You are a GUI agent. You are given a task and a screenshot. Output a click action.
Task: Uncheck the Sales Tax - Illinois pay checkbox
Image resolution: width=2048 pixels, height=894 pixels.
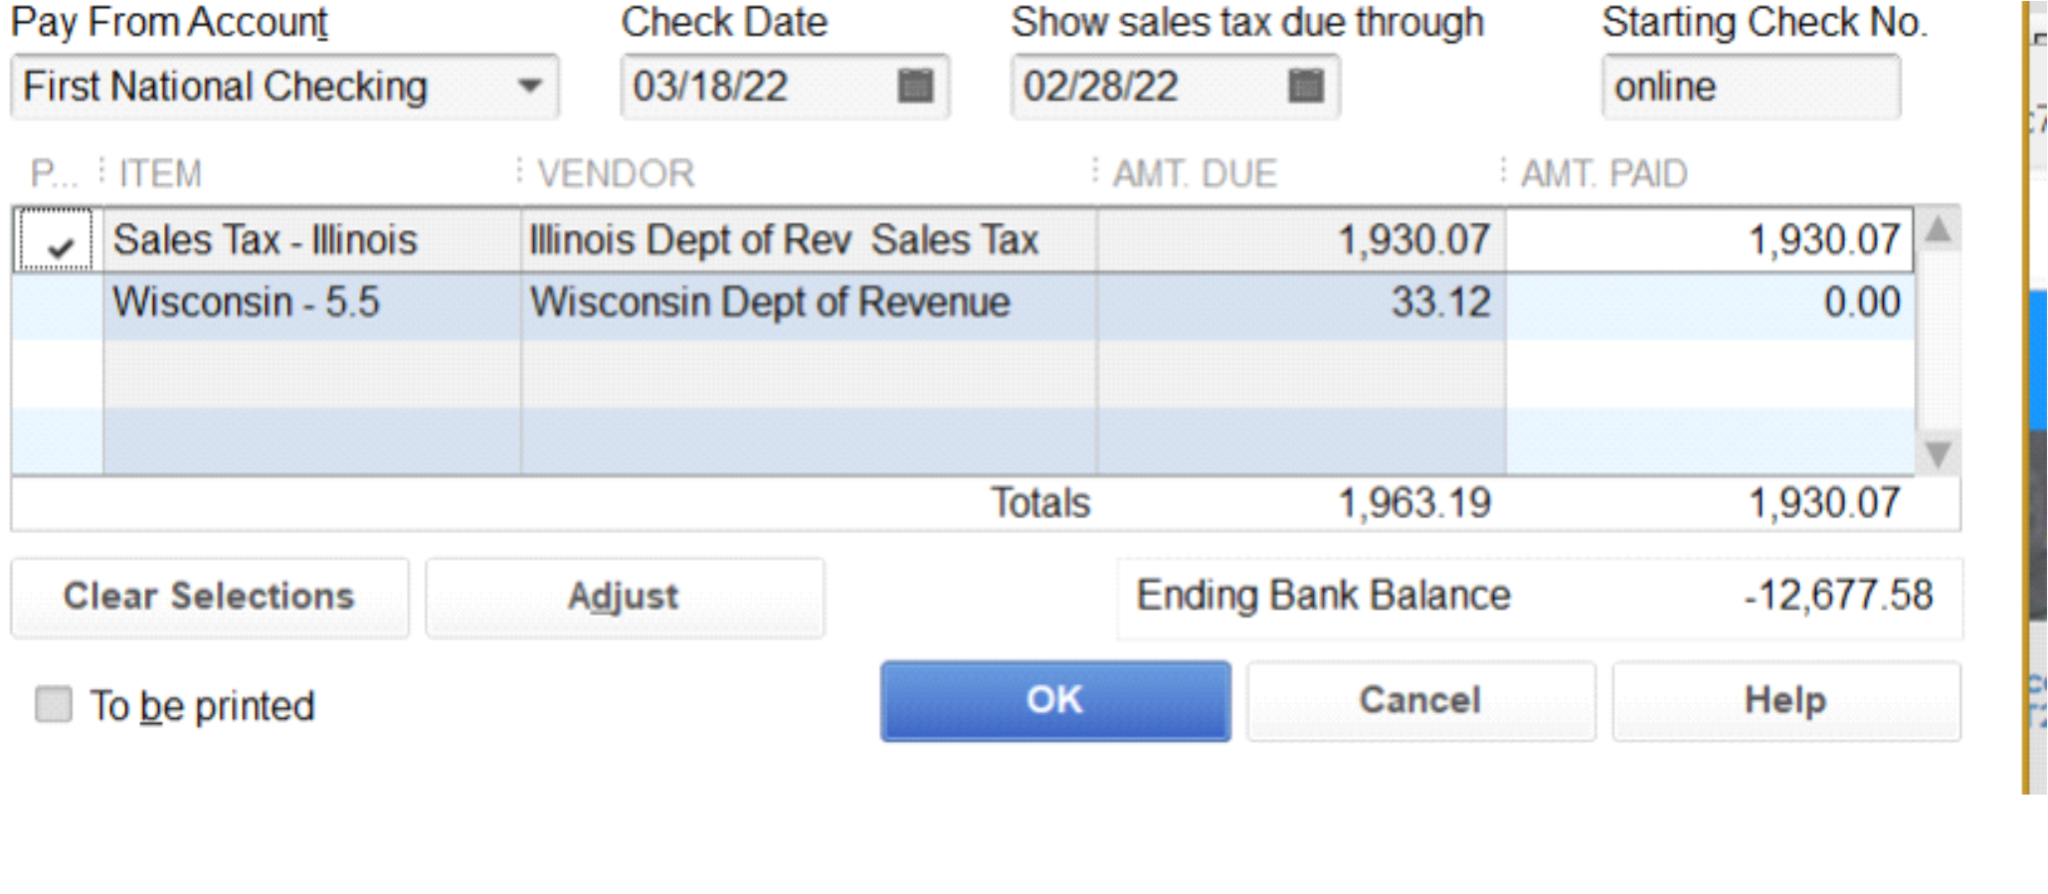pyautogui.click(x=58, y=241)
